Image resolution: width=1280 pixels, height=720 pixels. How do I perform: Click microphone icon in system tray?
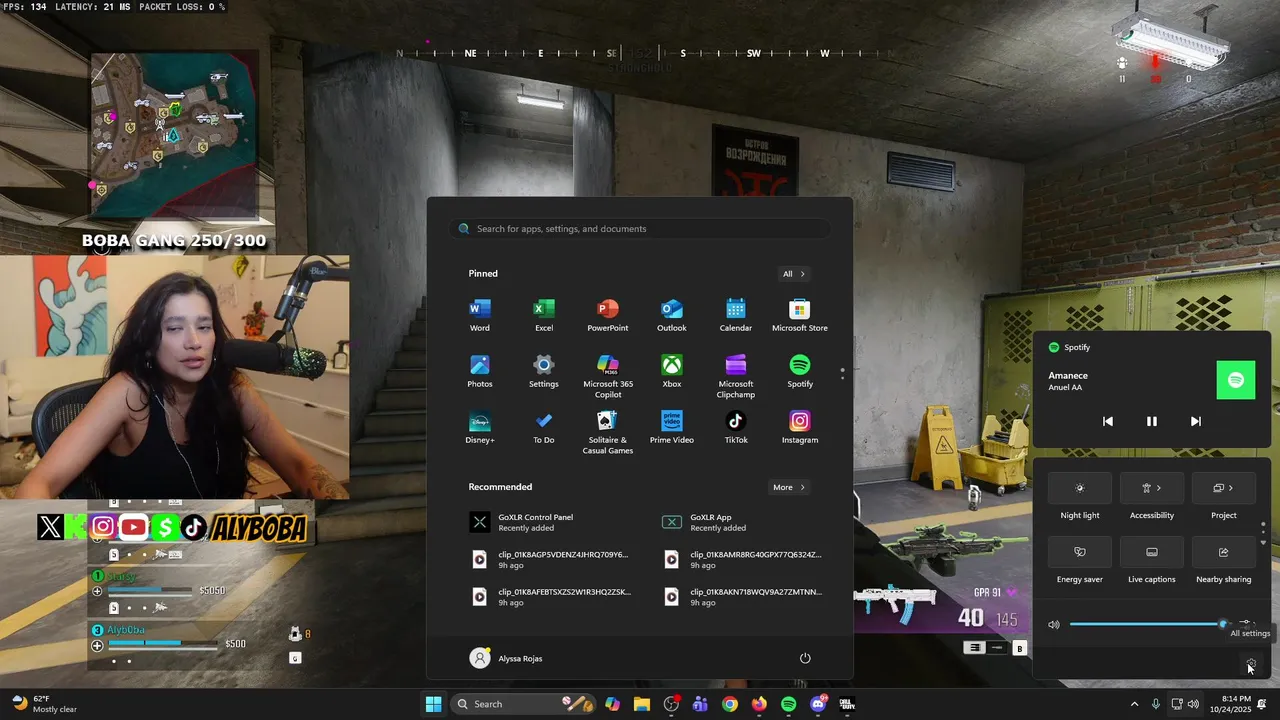pos(1156,704)
